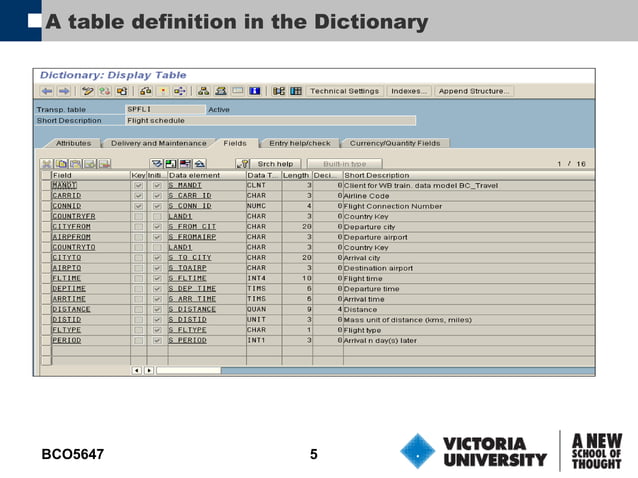Open the Currency/Quantity Fields tab
The width and height of the screenshot is (638, 478).
394,144
